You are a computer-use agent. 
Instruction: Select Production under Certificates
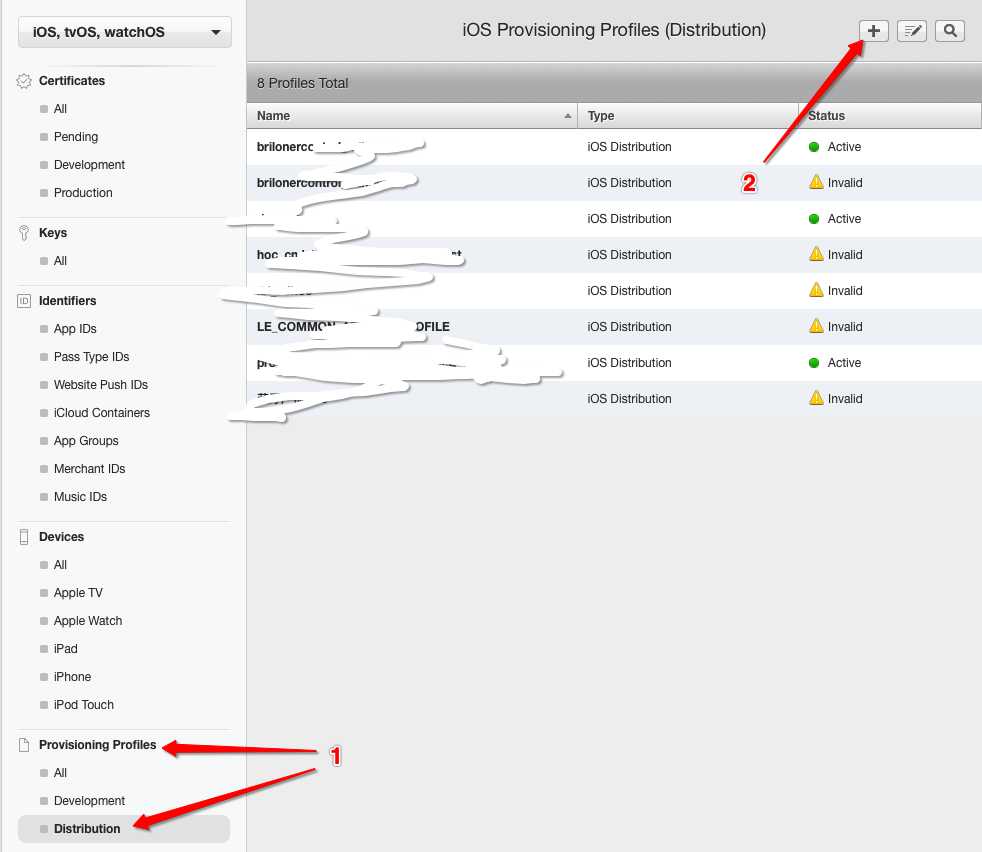click(83, 193)
